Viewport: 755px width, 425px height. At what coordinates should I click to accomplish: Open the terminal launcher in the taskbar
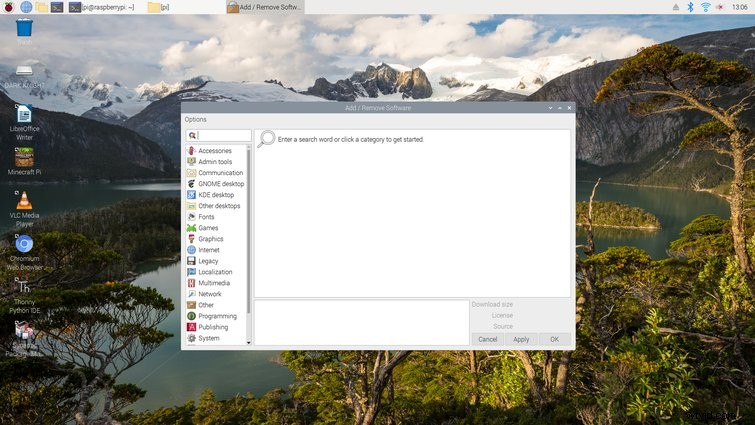tap(57, 7)
